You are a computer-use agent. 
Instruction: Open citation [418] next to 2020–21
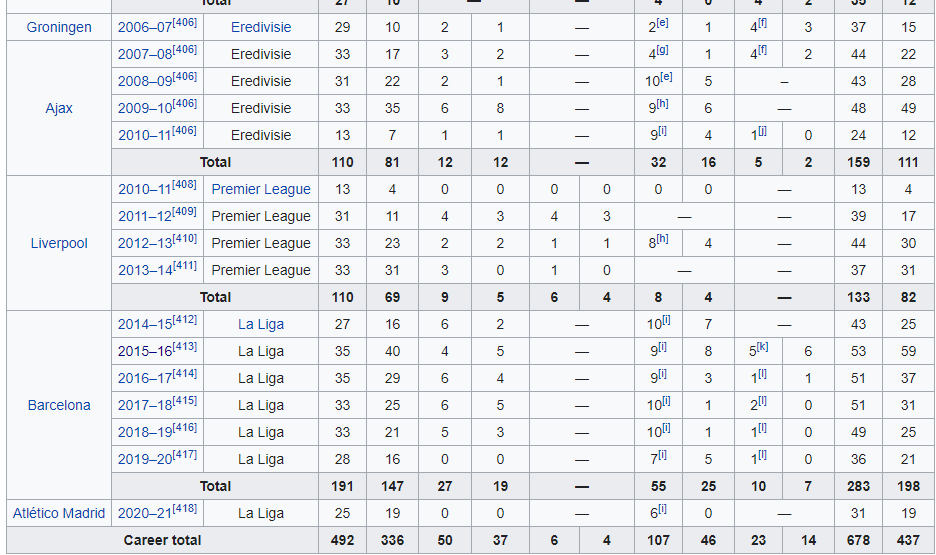[x=184, y=509]
